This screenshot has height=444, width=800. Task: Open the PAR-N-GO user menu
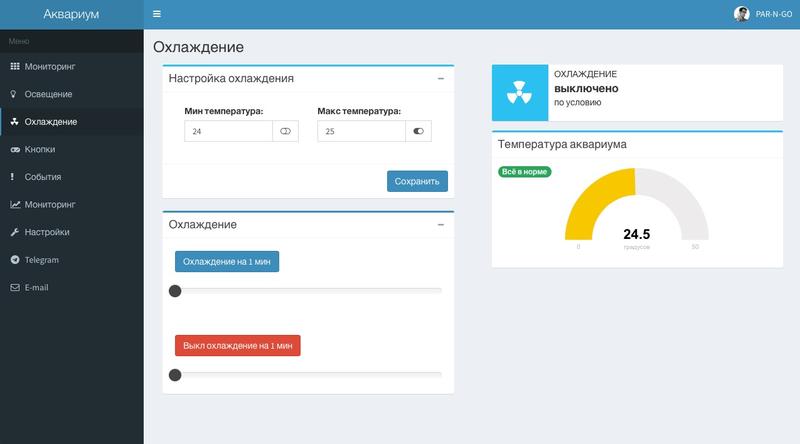(x=763, y=14)
